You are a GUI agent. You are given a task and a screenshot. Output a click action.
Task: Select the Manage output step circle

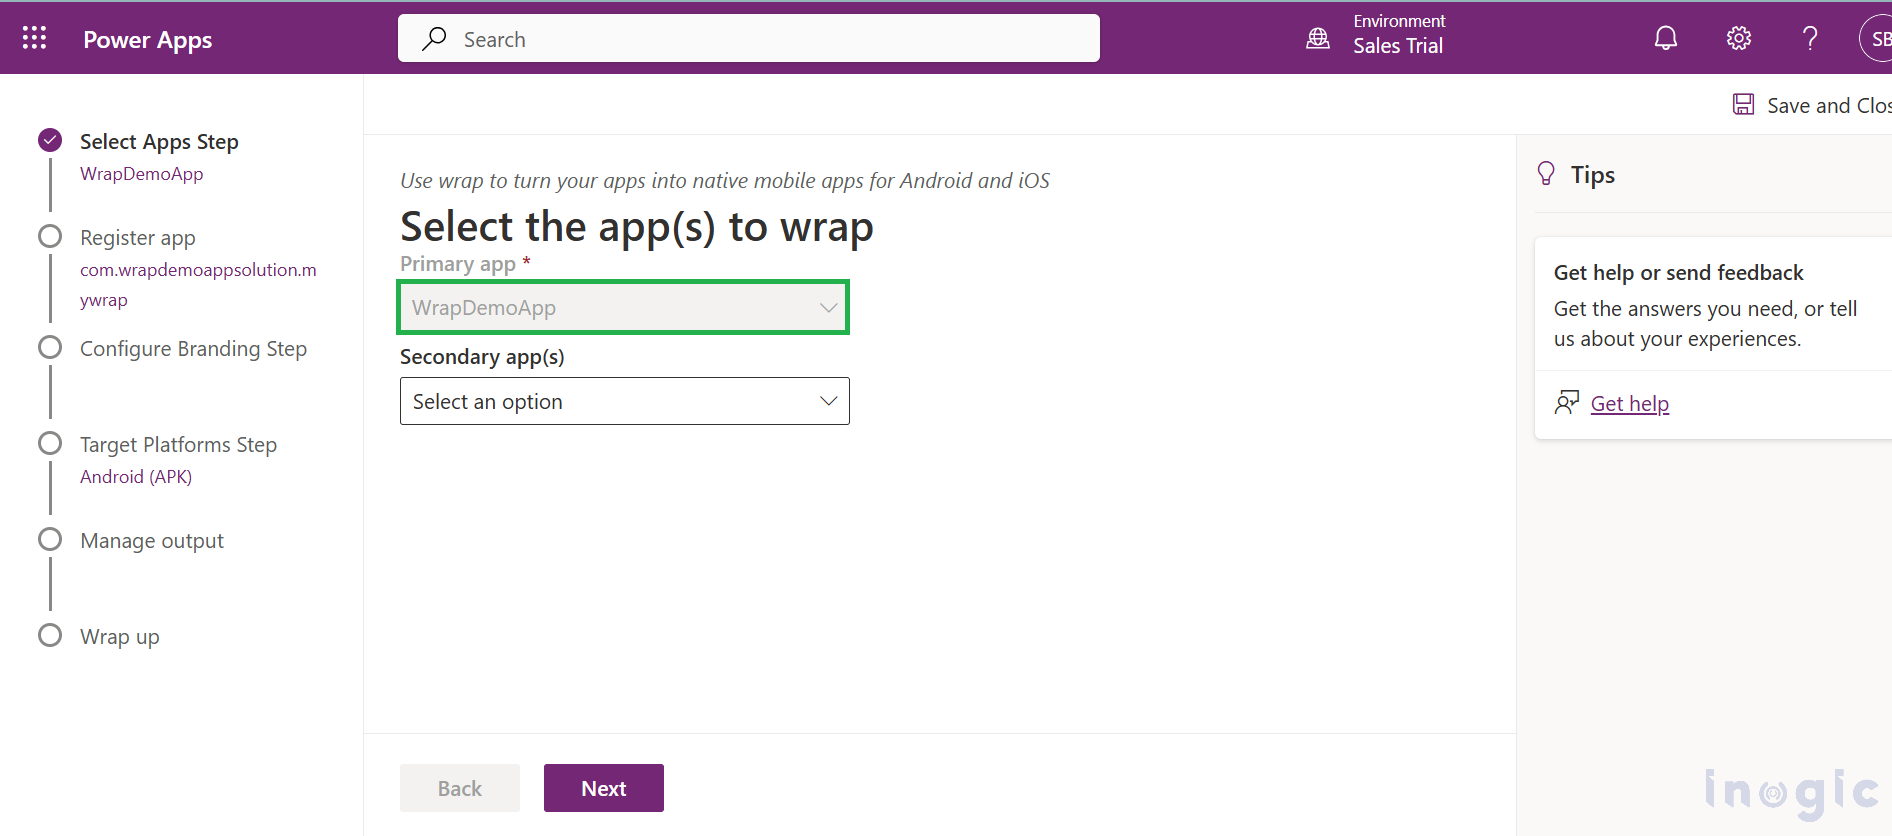(x=50, y=539)
